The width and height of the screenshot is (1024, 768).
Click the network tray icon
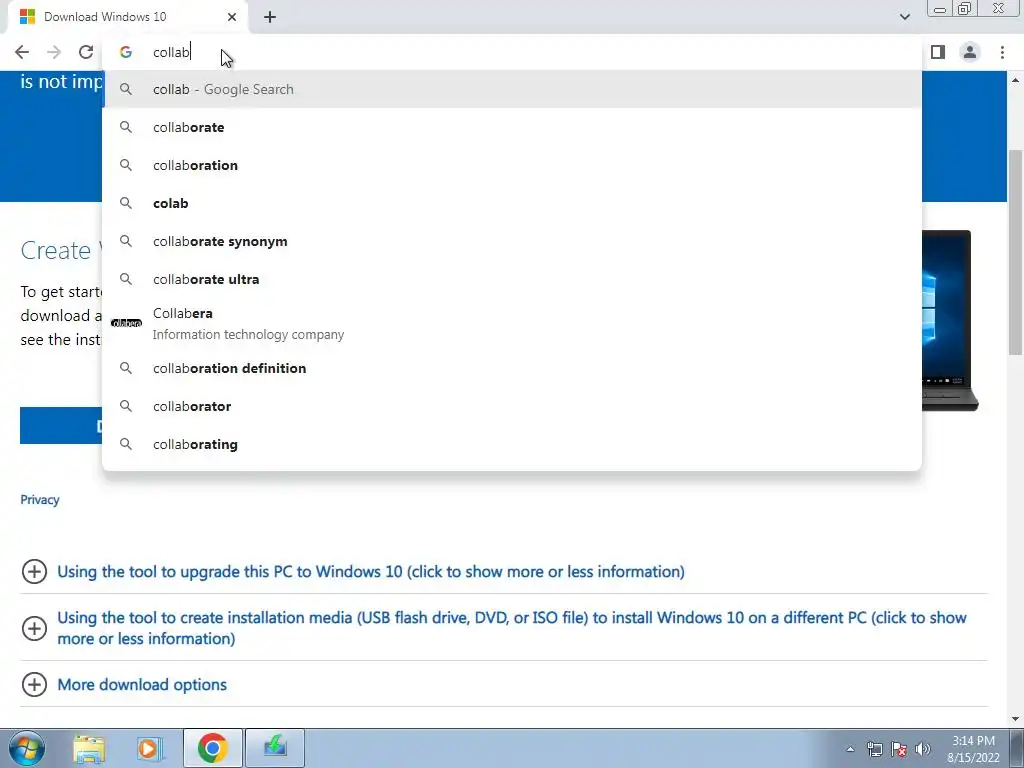tap(874, 749)
